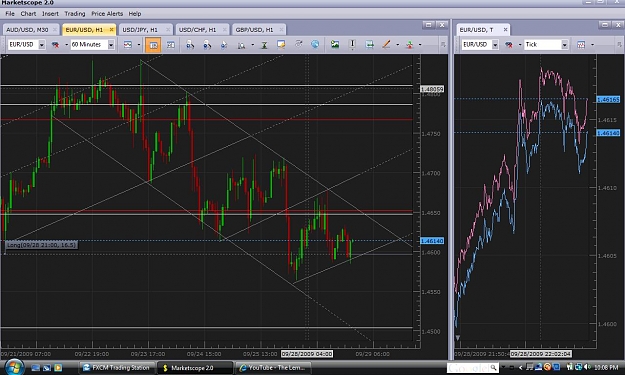Click the chart style icon in tick chart toolbar
Screen dimensions: 625x375
tap(581, 45)
